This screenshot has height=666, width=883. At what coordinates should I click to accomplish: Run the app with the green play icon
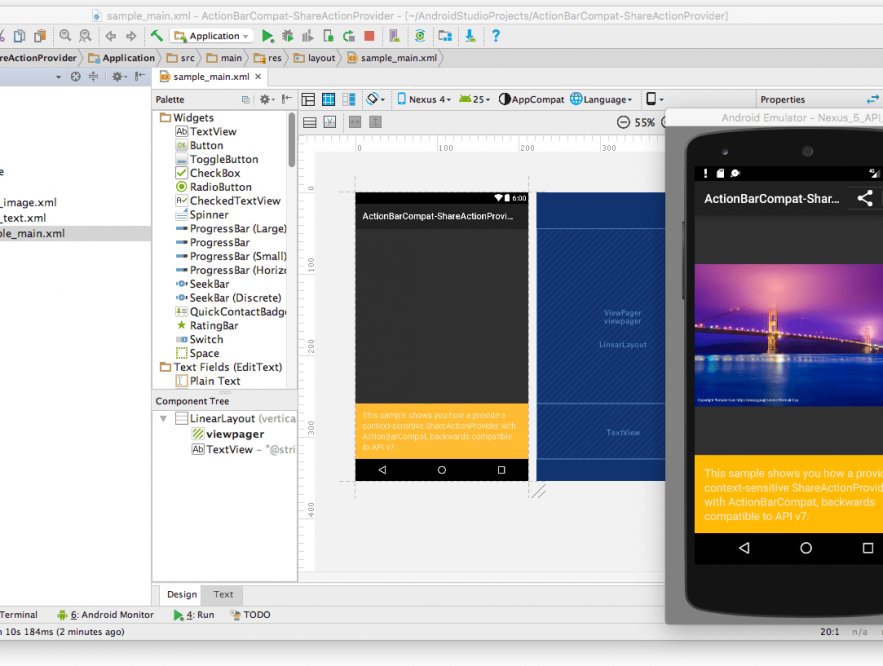click(267, 36)
